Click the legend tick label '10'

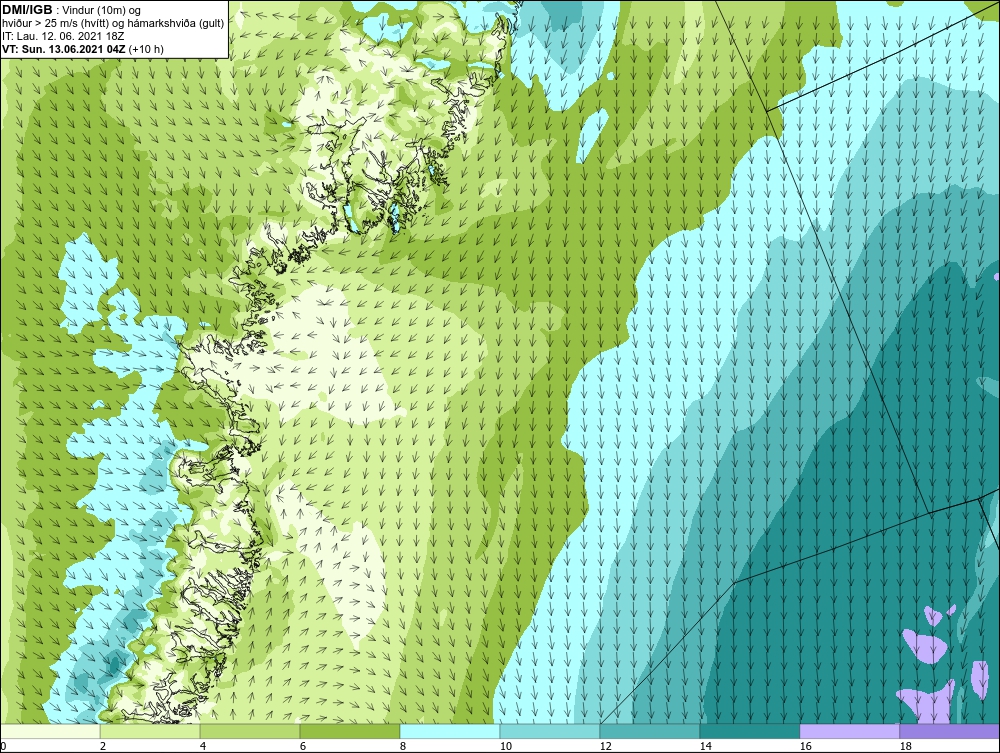coord(505,746)
